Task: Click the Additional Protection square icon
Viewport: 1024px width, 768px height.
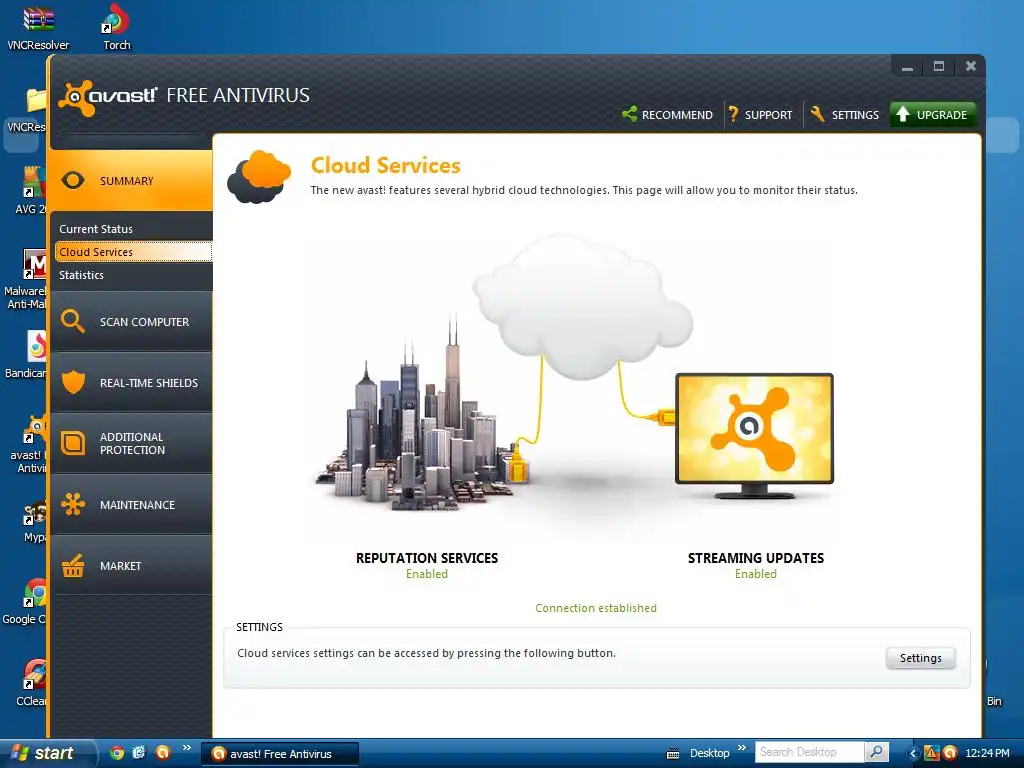Action: [73, 443]
